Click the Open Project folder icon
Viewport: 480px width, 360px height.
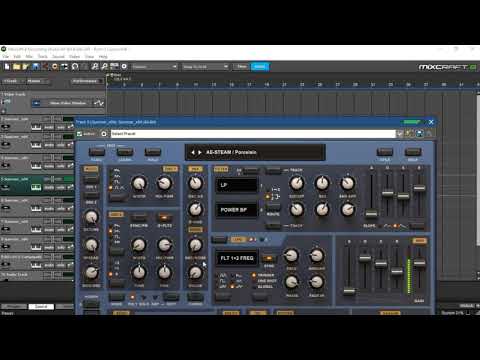click(x=16, y=67)
